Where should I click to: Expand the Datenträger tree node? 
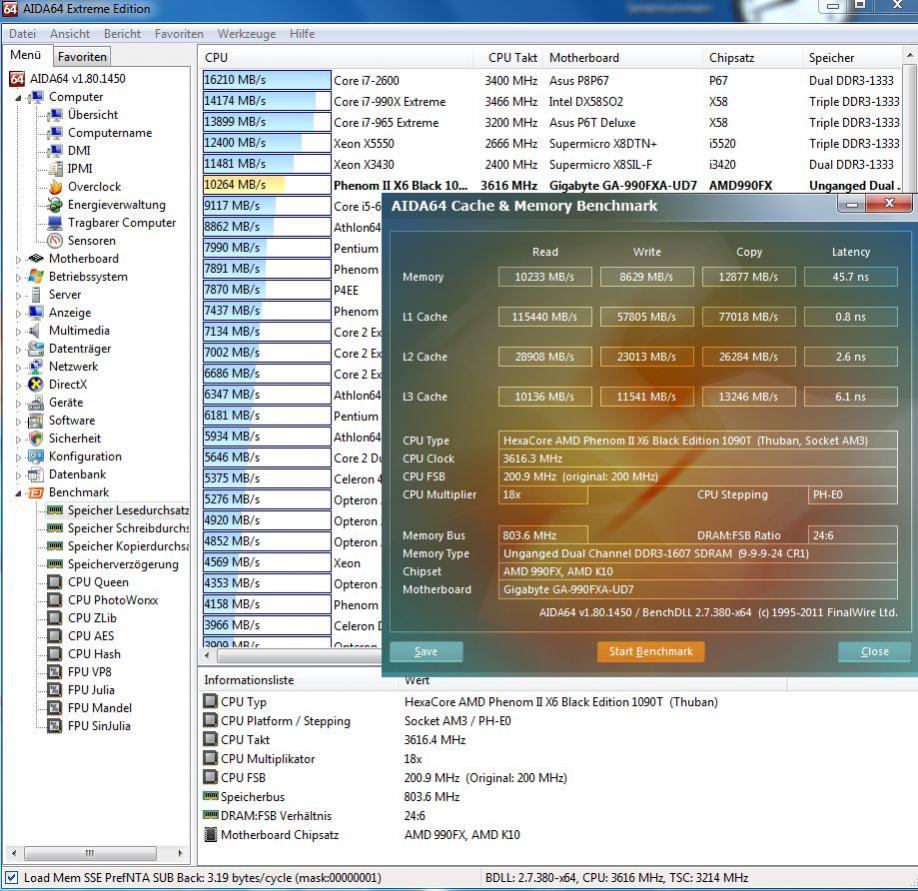pyautogui.click(x=18, y=349)
